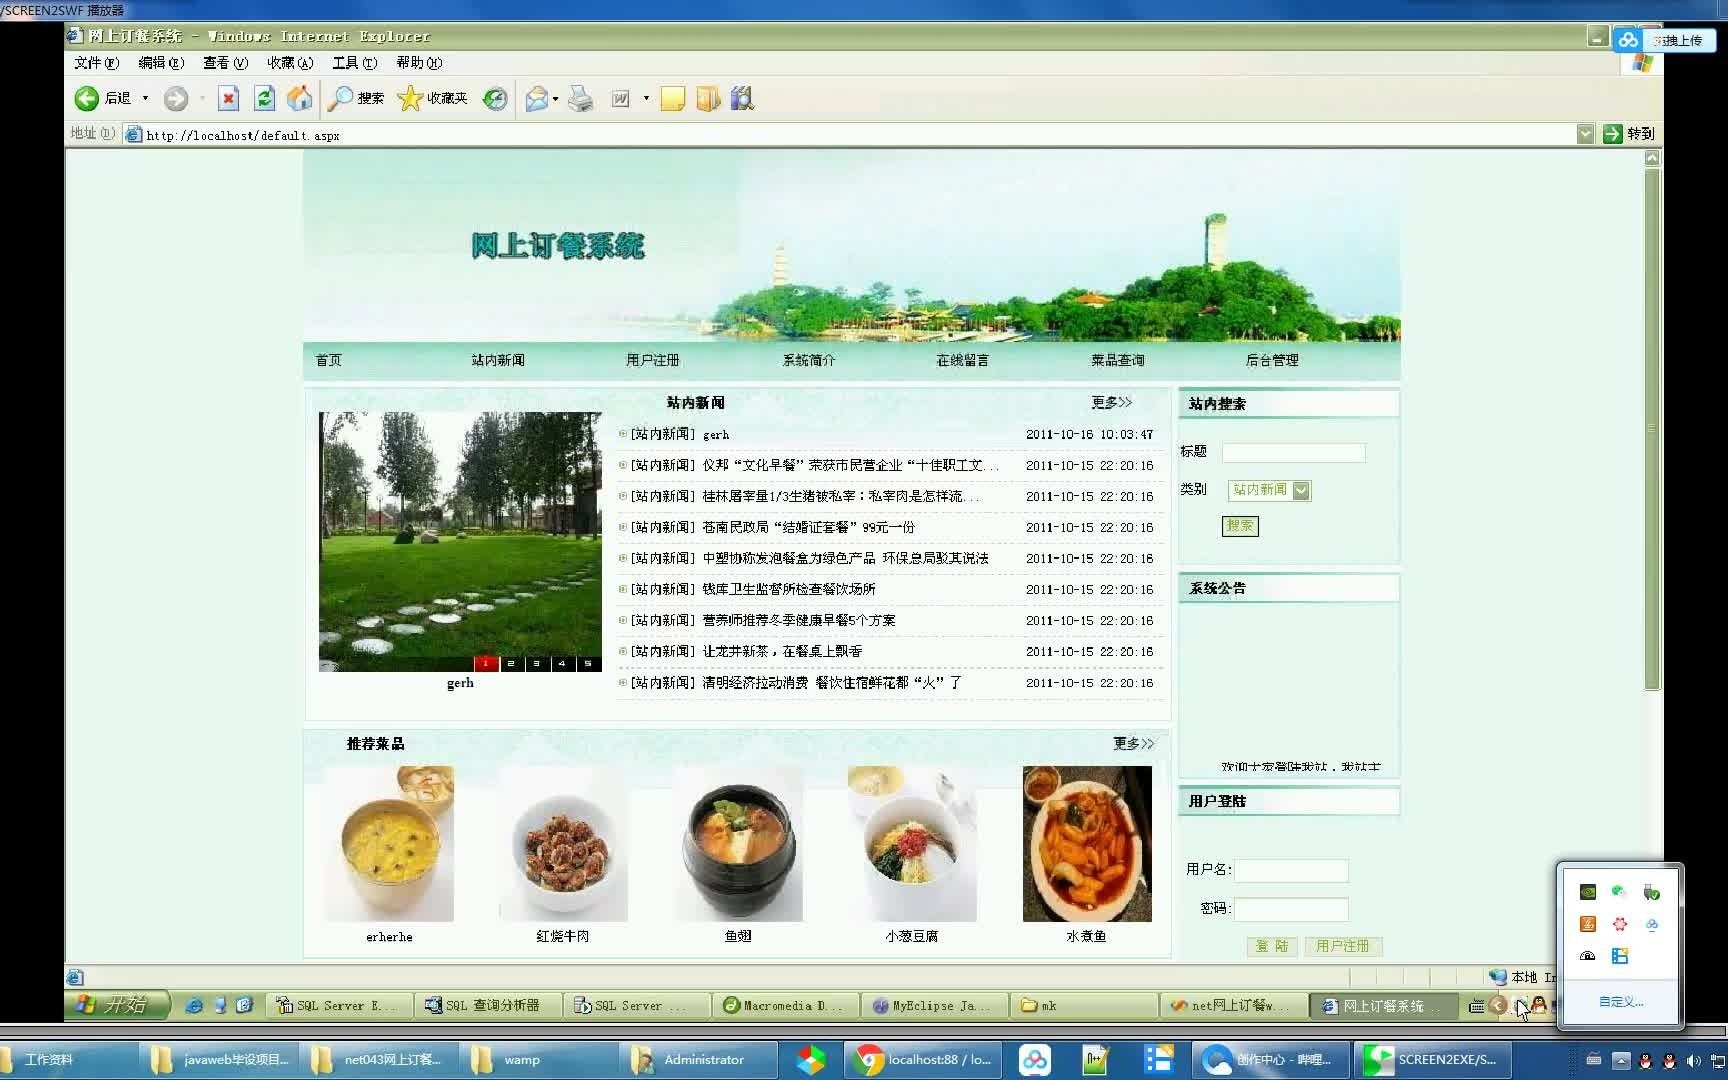Click 用户注册 button in login panel

pyautogui.click(x=1343, y=946)
